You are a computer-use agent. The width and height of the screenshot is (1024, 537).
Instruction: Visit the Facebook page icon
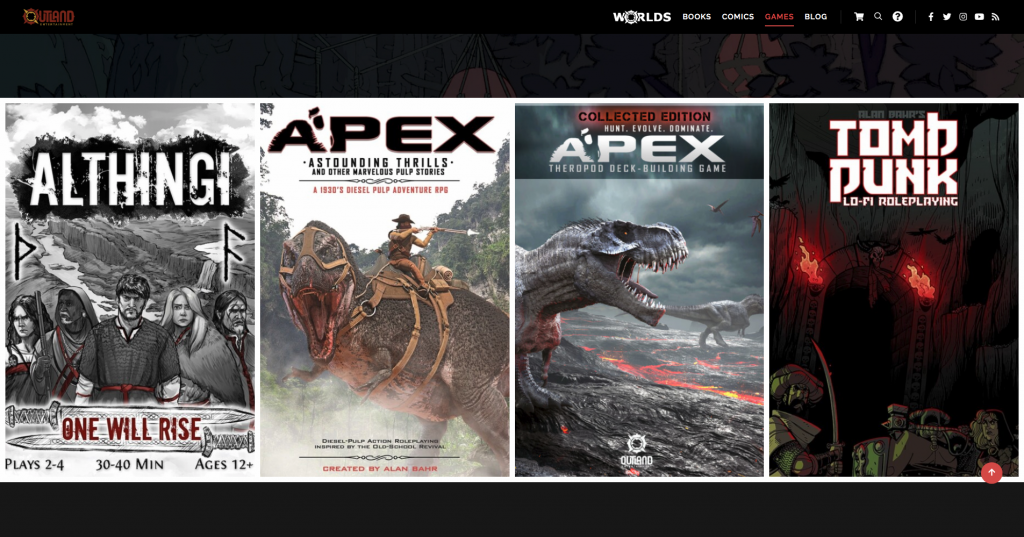click(x=931, y=17)
